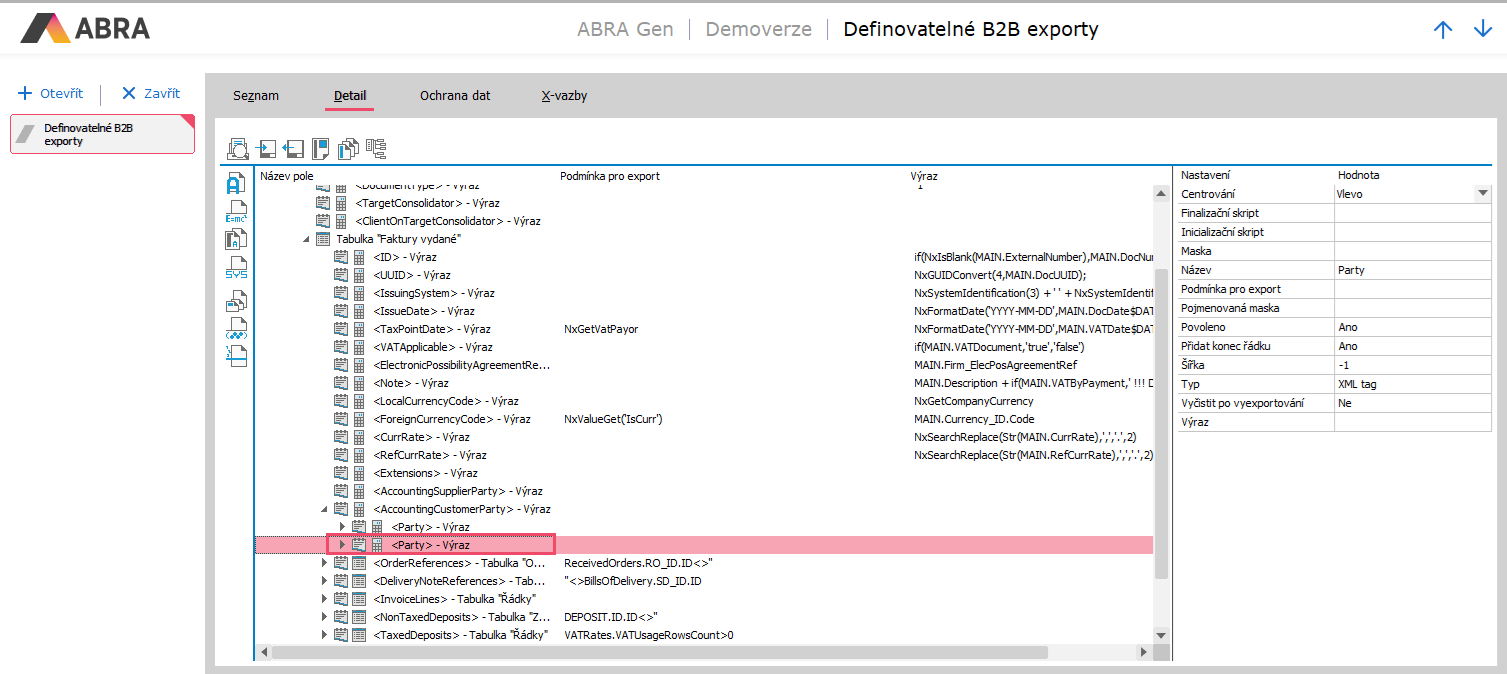1507x674 pixels.
Task: Click the ABRA logo
Action: (x=85, y=28)
